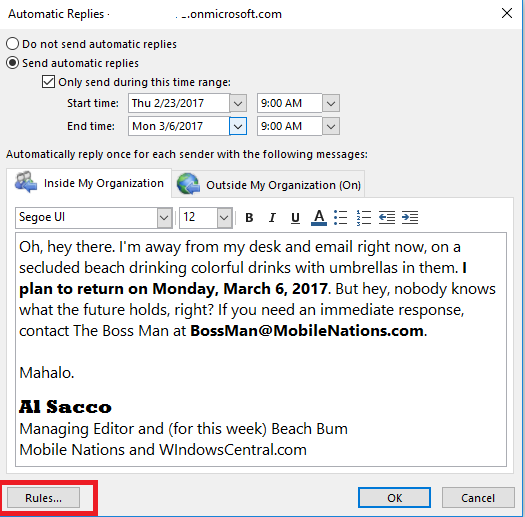Switch to Inside My Organization tab

pyautogui.click(x=89, y=183)
